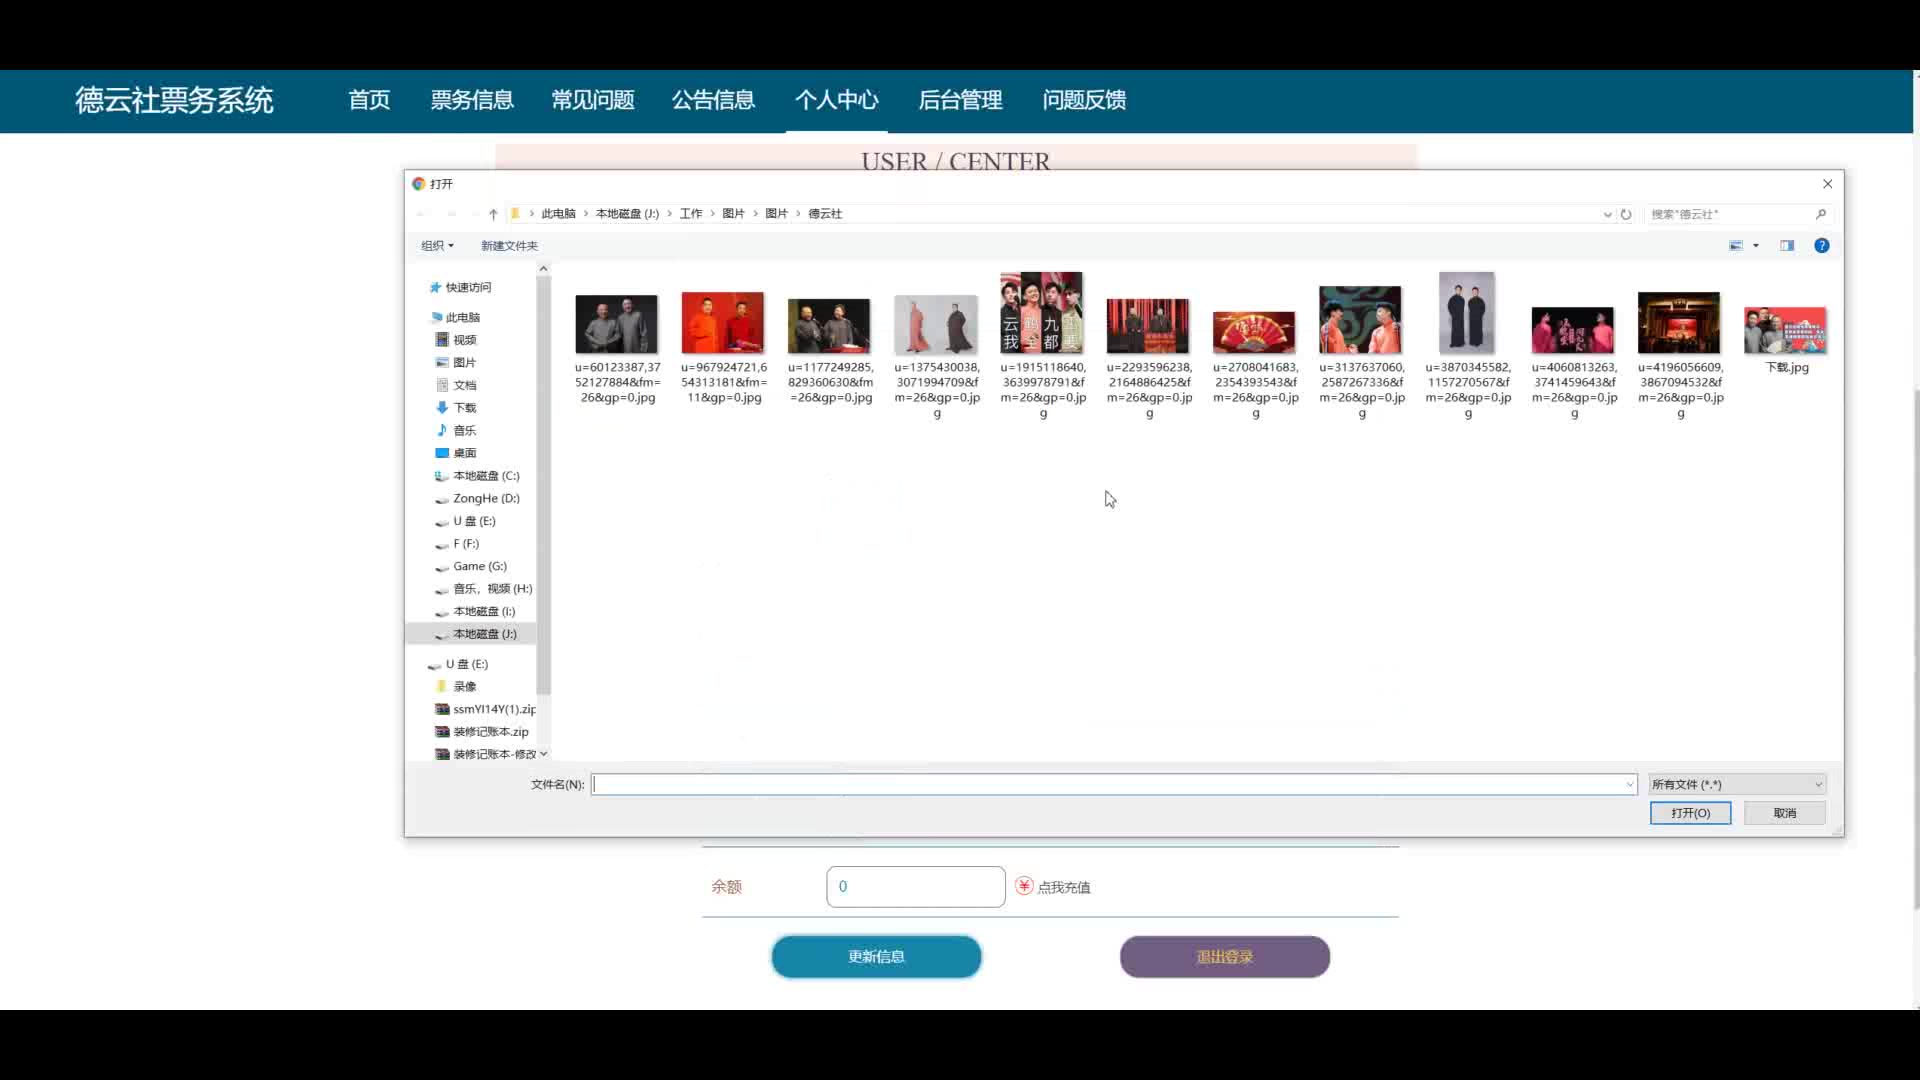
Task: Open help with the blue question mark icon
Action: pyautogui.click(x=1822, y=246)
